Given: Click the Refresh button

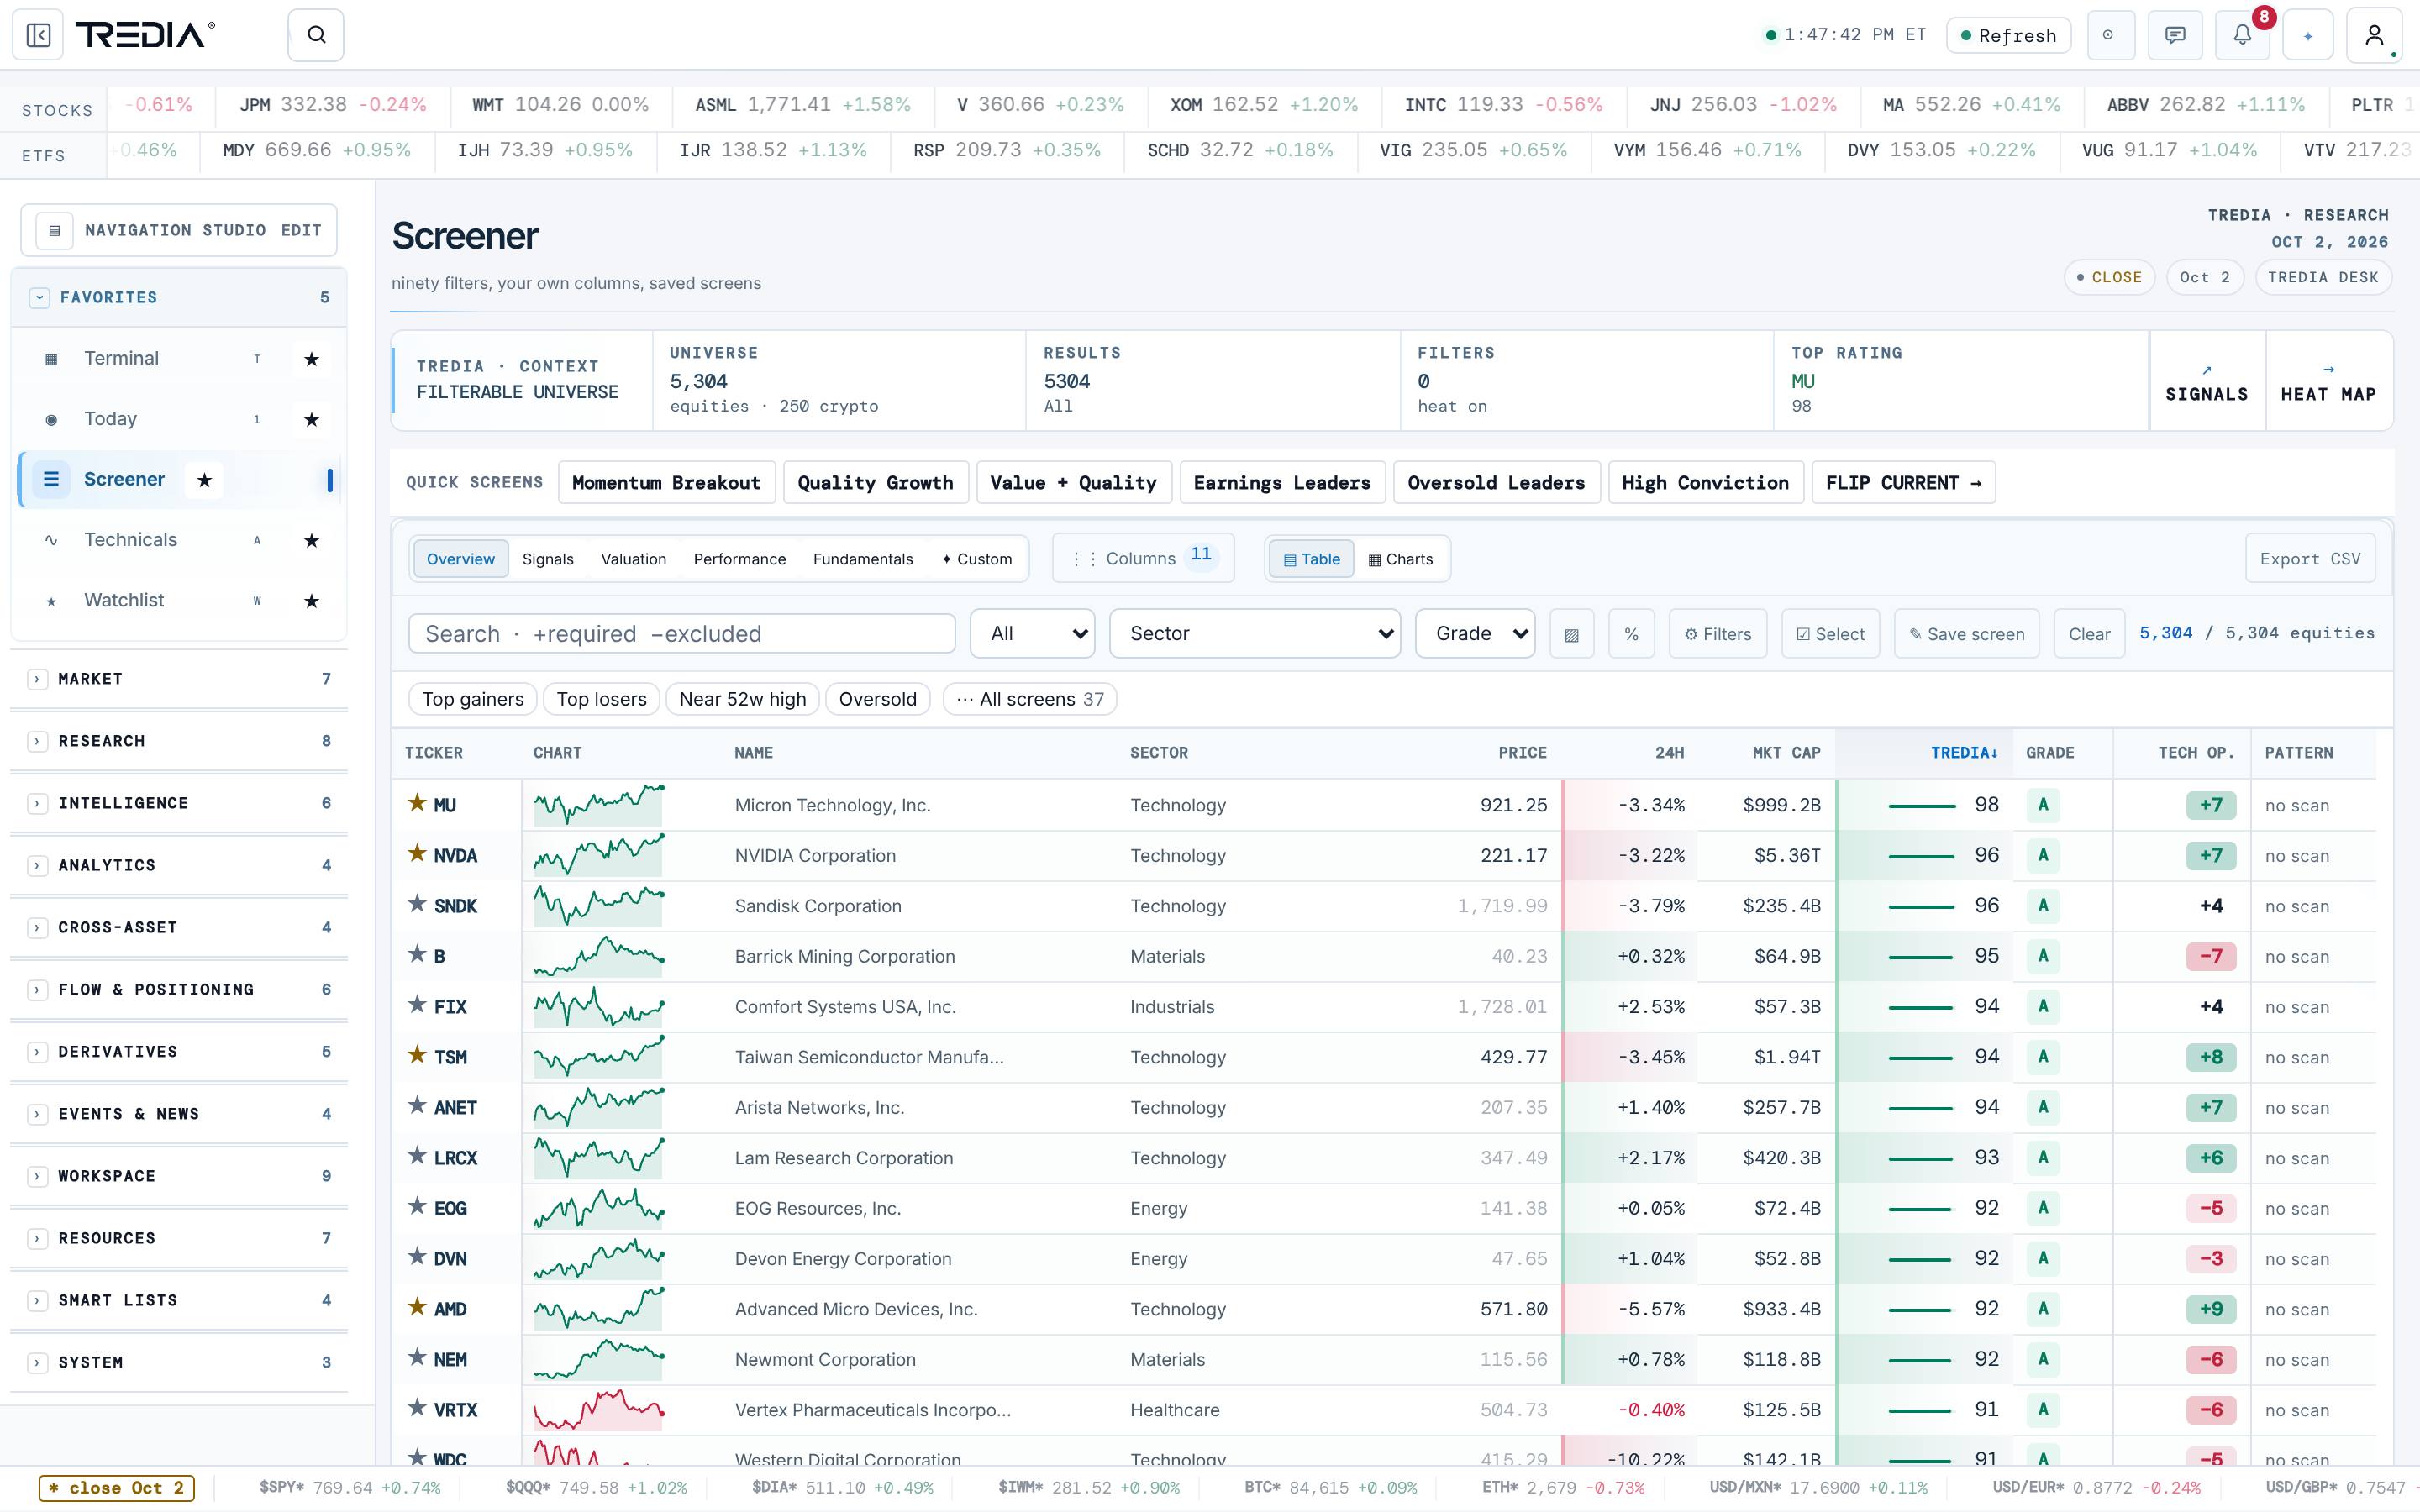Looking at the screenshot, I should pos(2008,35).
